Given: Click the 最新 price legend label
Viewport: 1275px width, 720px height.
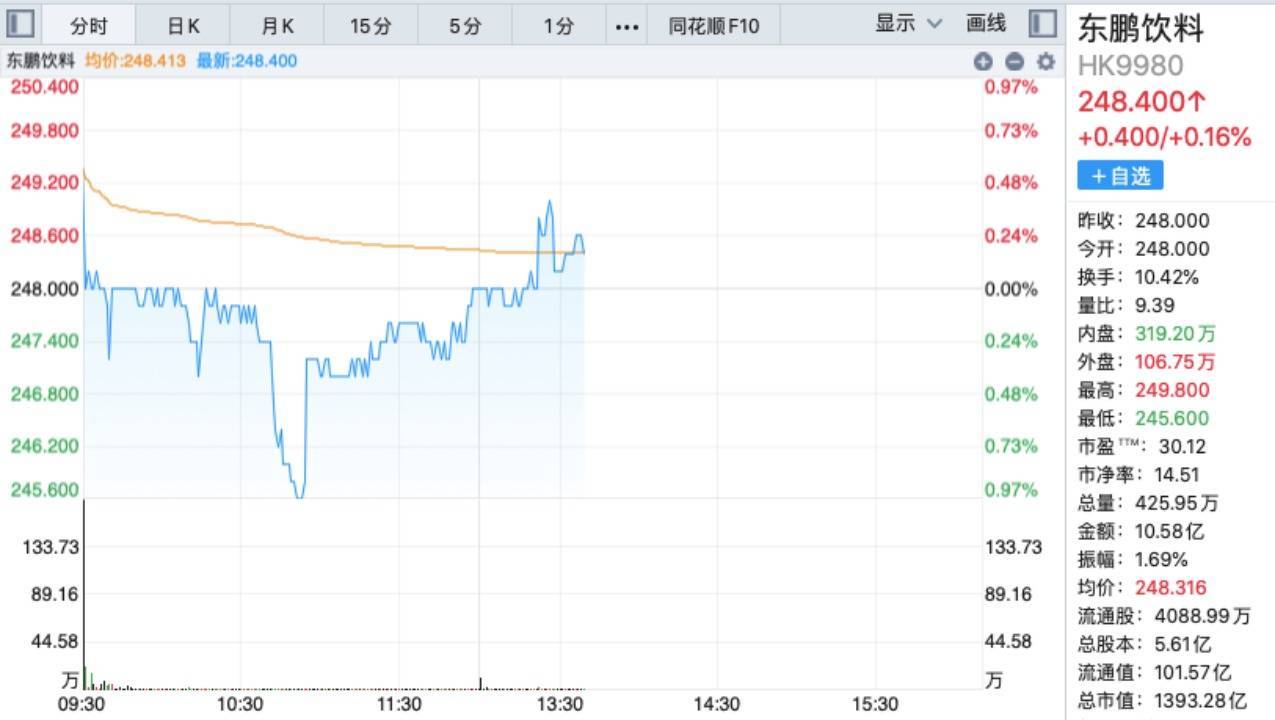Looking at the screenshot, I should (x=246, y=61).
